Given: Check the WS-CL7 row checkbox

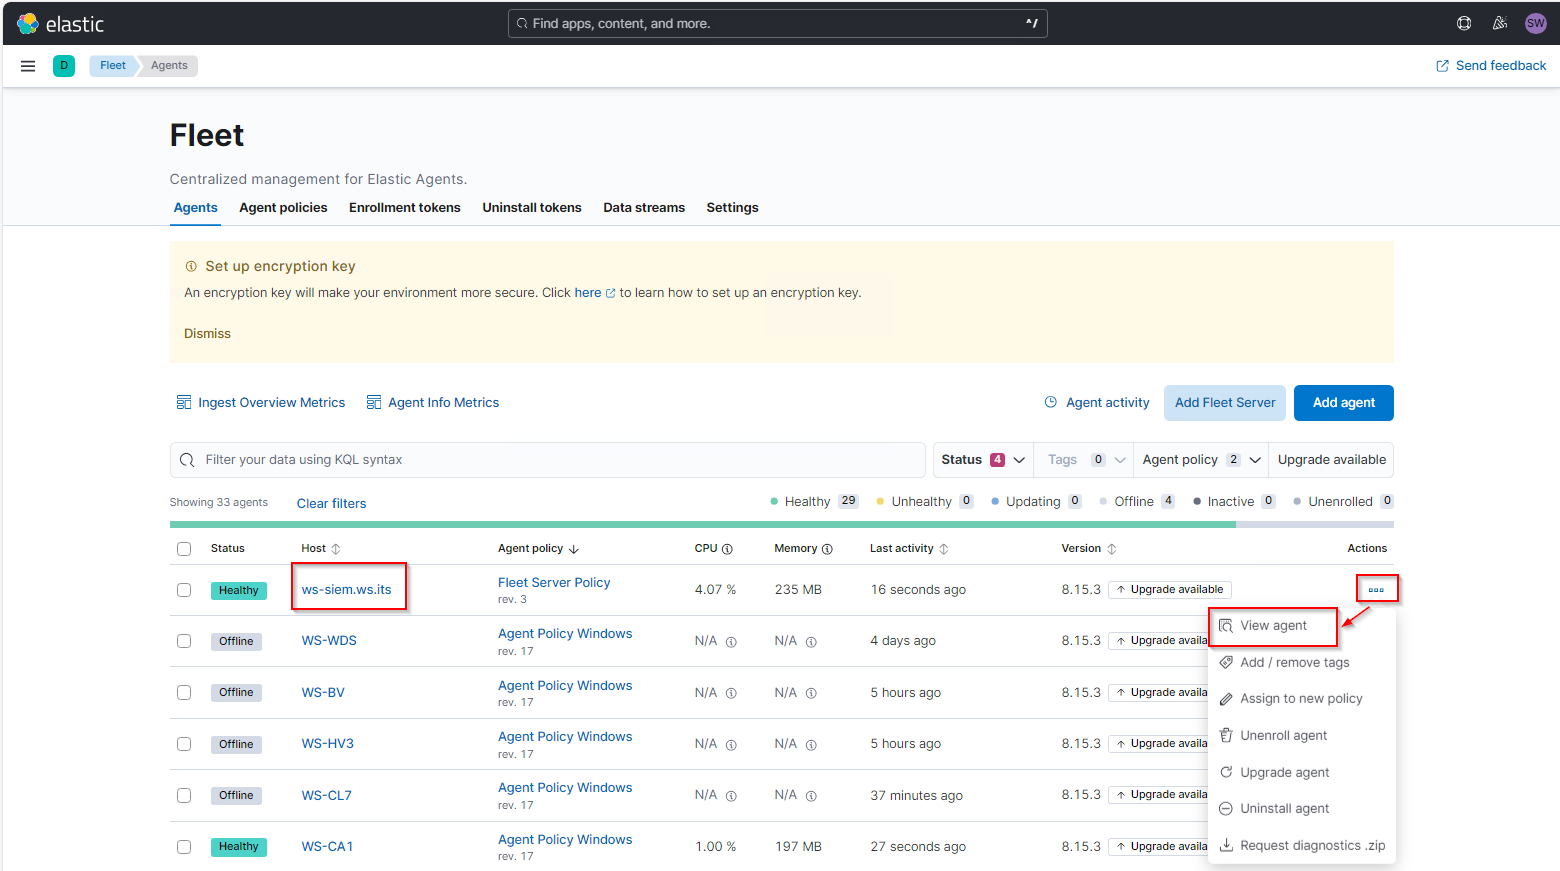Looking at the screenshot, I should point(184,795).
